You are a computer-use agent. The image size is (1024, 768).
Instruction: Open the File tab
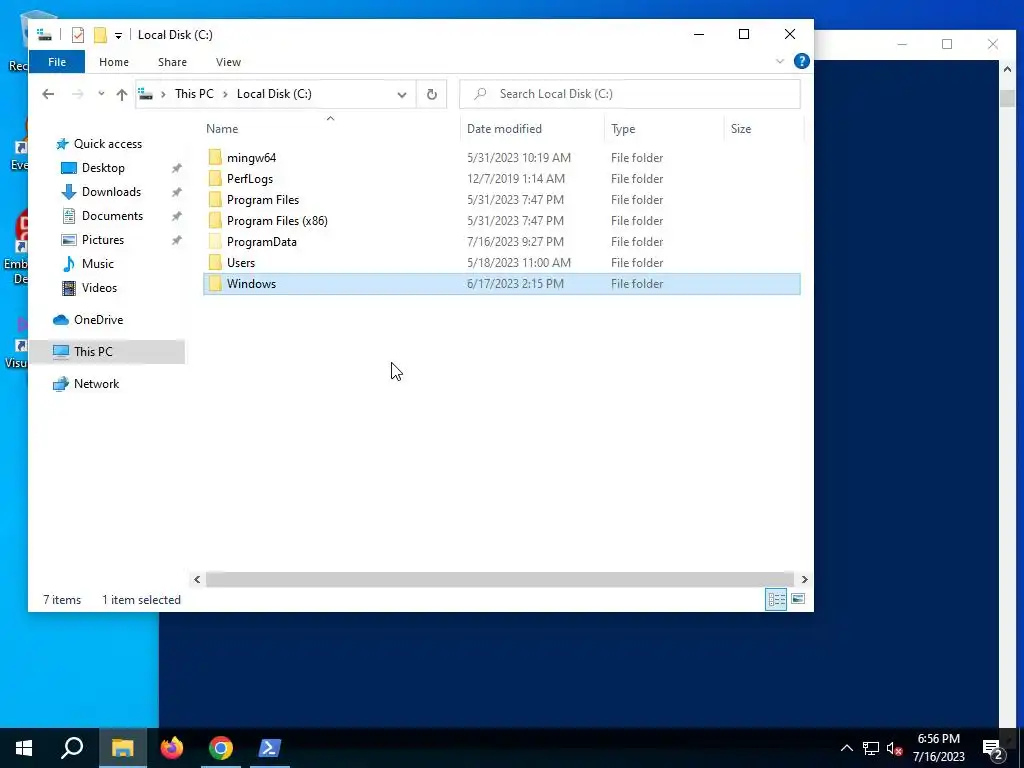pos(57,62)
